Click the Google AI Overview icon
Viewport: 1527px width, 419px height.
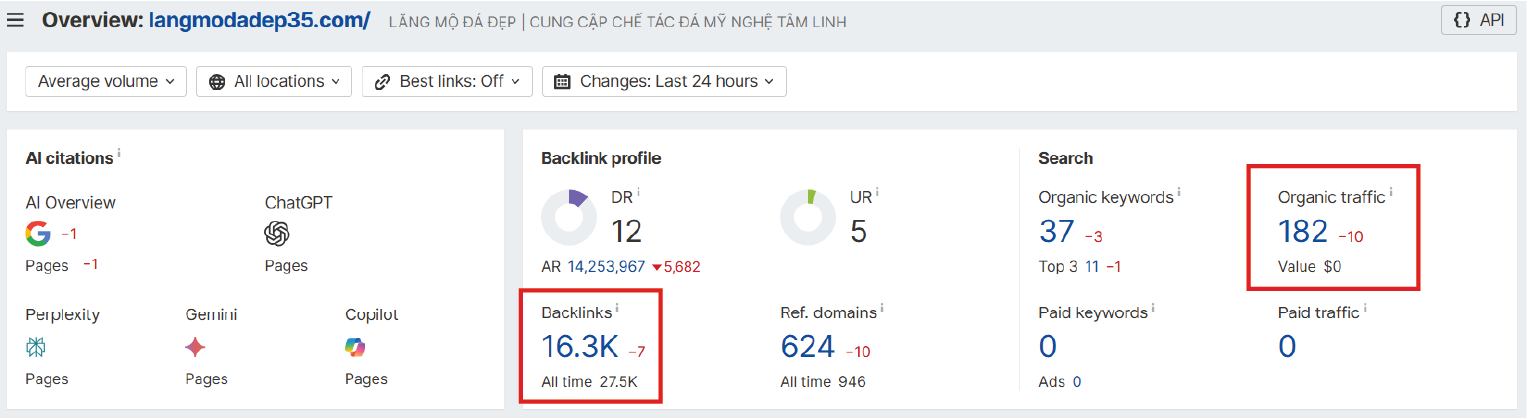(38, 234)
